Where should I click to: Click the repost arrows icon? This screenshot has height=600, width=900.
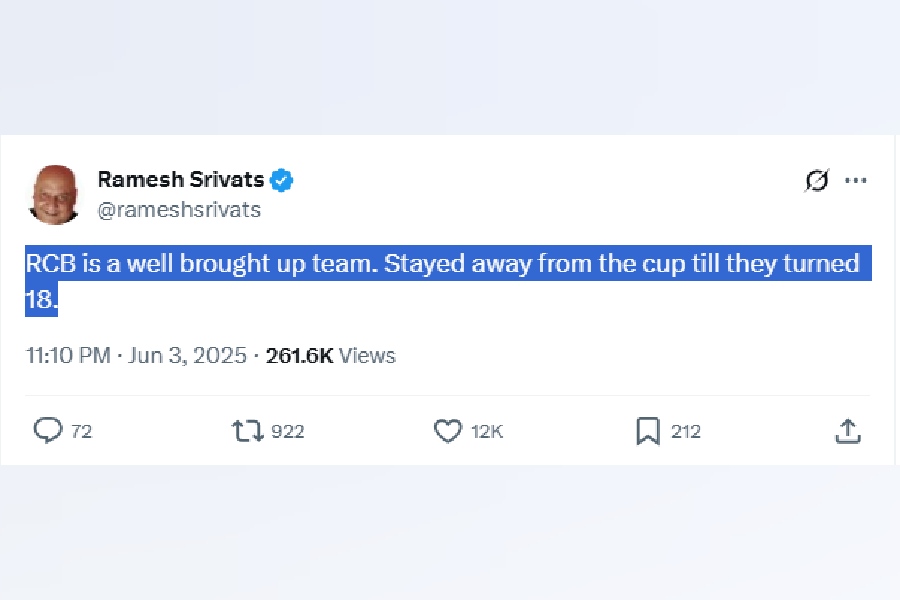click(247, 431)
